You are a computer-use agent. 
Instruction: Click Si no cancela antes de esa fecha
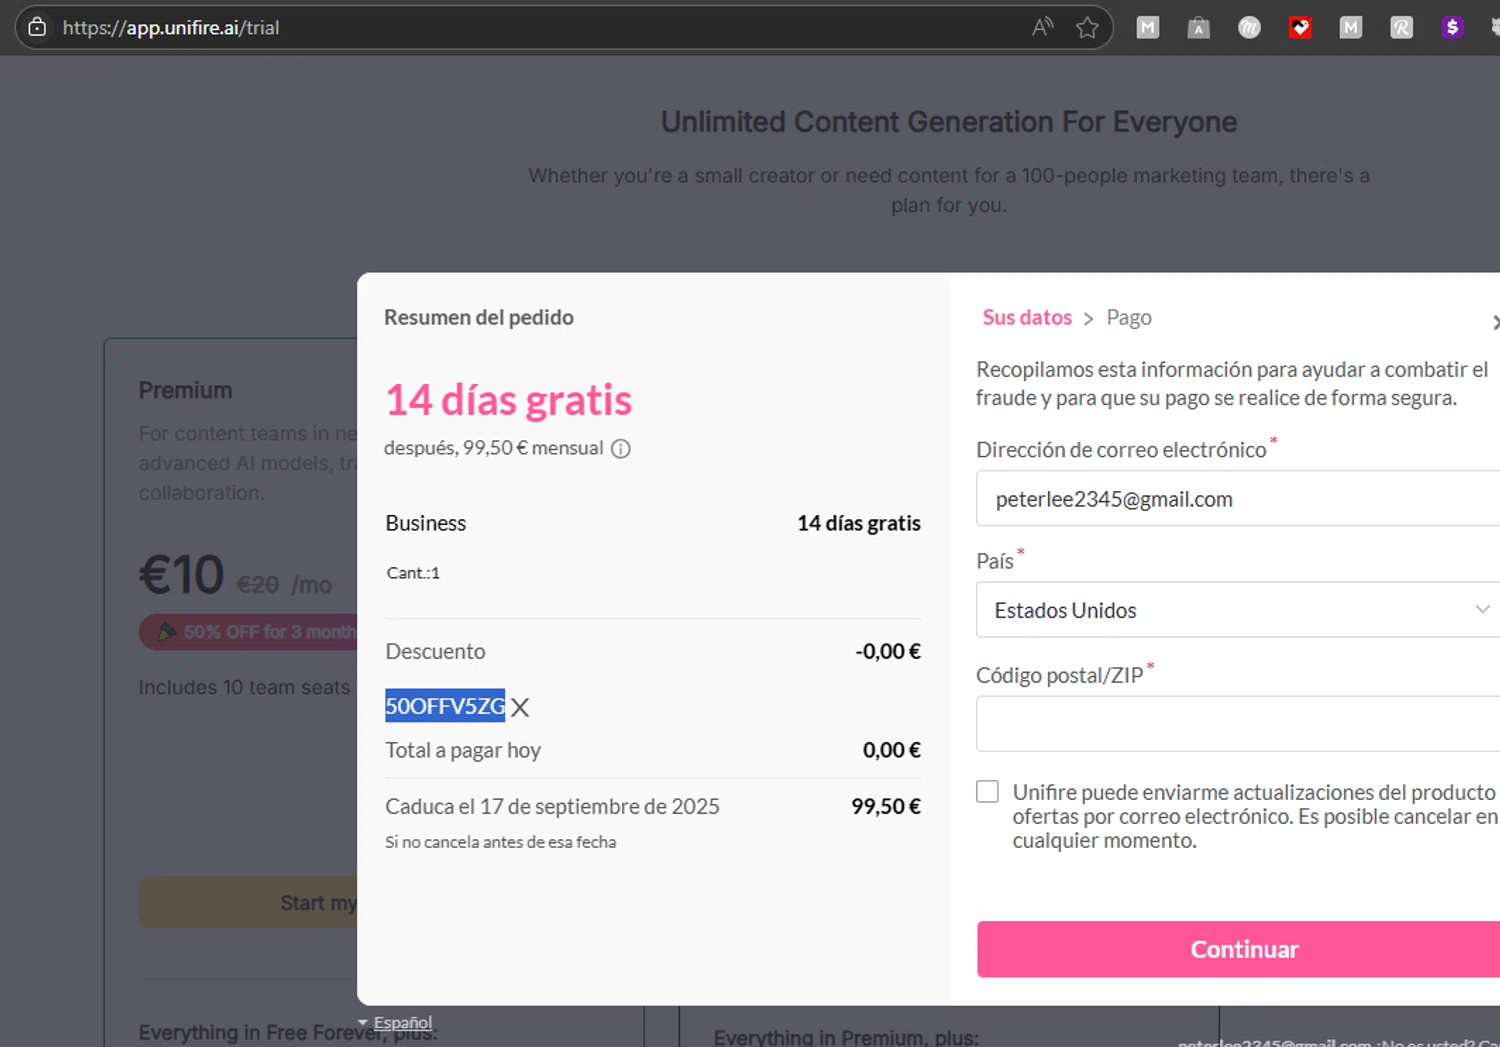(x=500, y=842)
